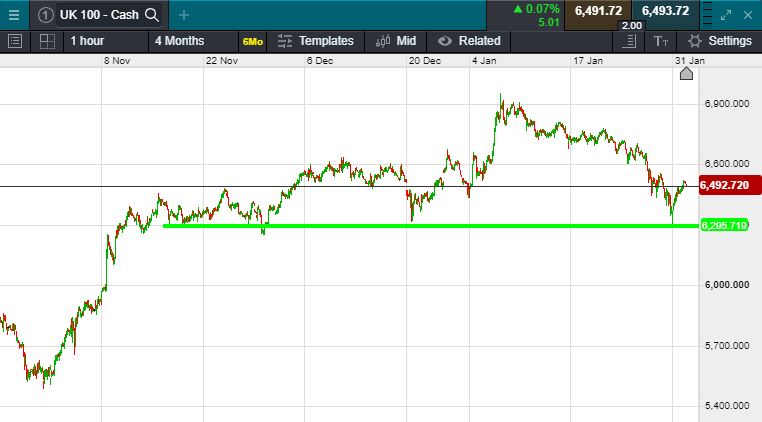
Task: Click the 5,700.000 price axis label
Action: point(727,346)
